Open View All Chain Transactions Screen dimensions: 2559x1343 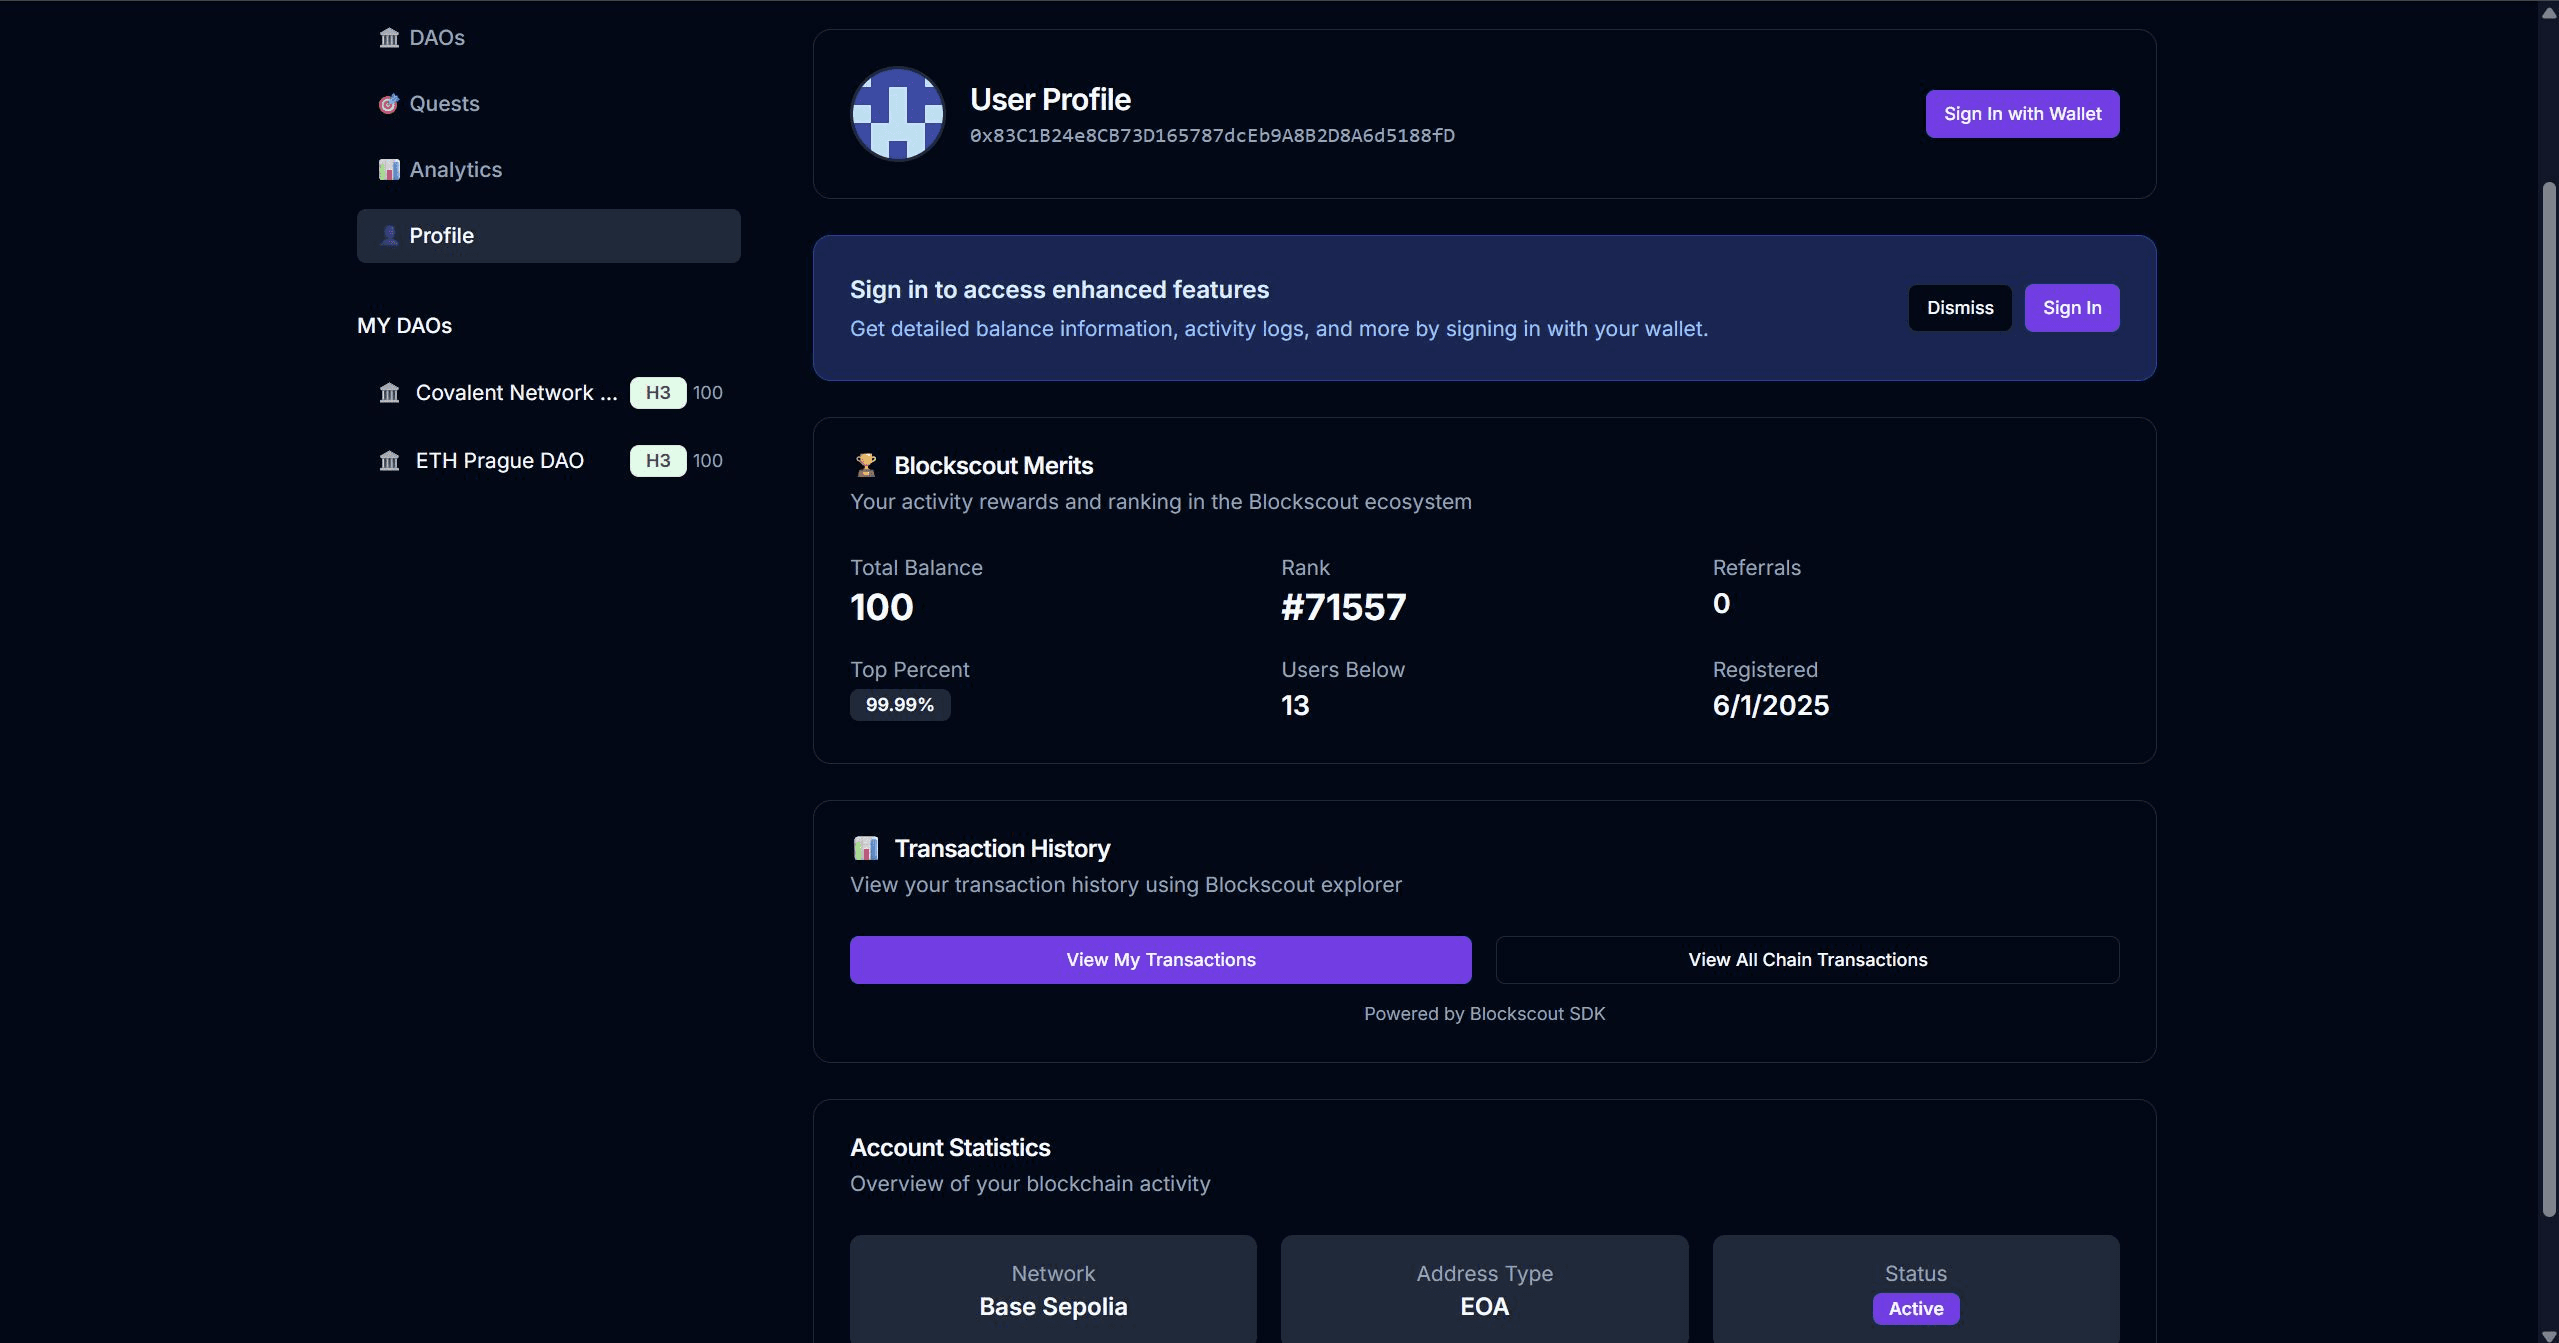tap(1807, 960)
